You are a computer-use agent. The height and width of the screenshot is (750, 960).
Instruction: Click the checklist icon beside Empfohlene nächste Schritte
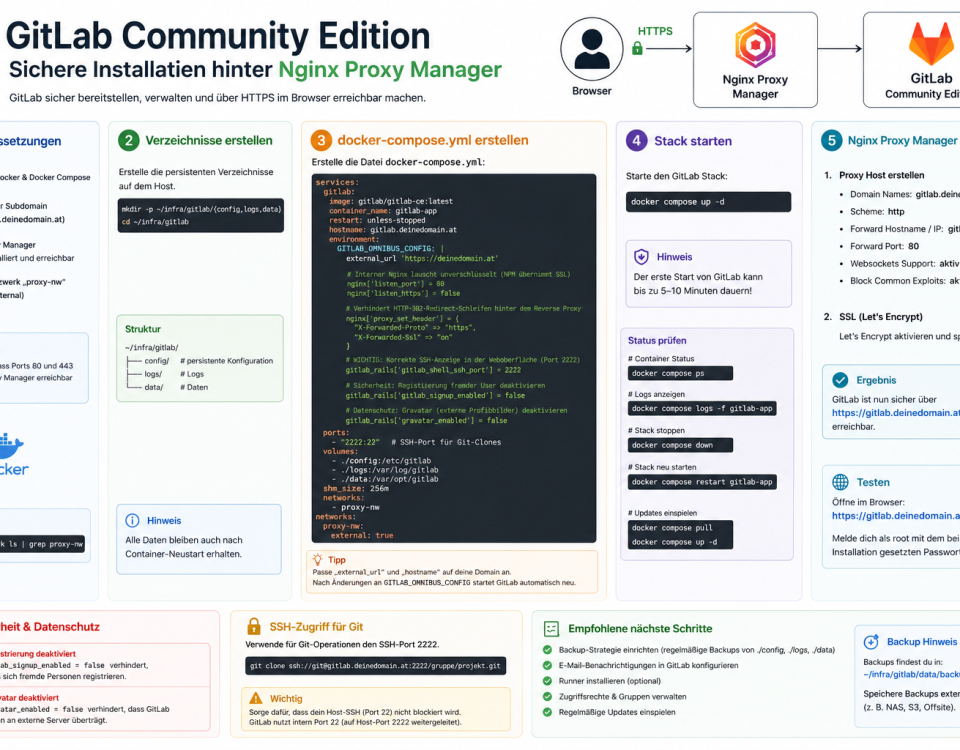coord(551,629)
